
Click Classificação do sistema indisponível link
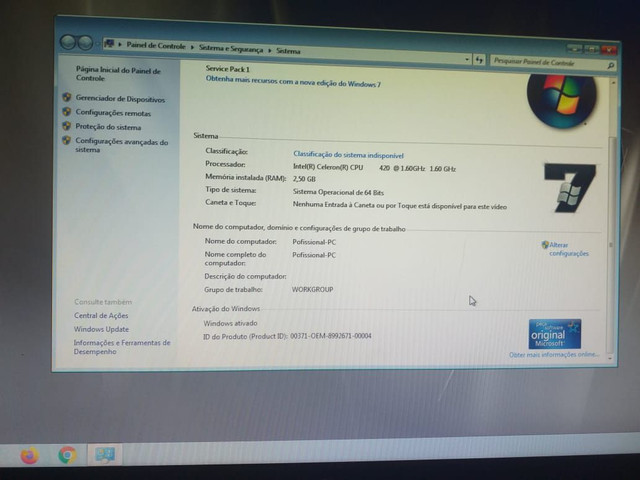click(349, 155)
